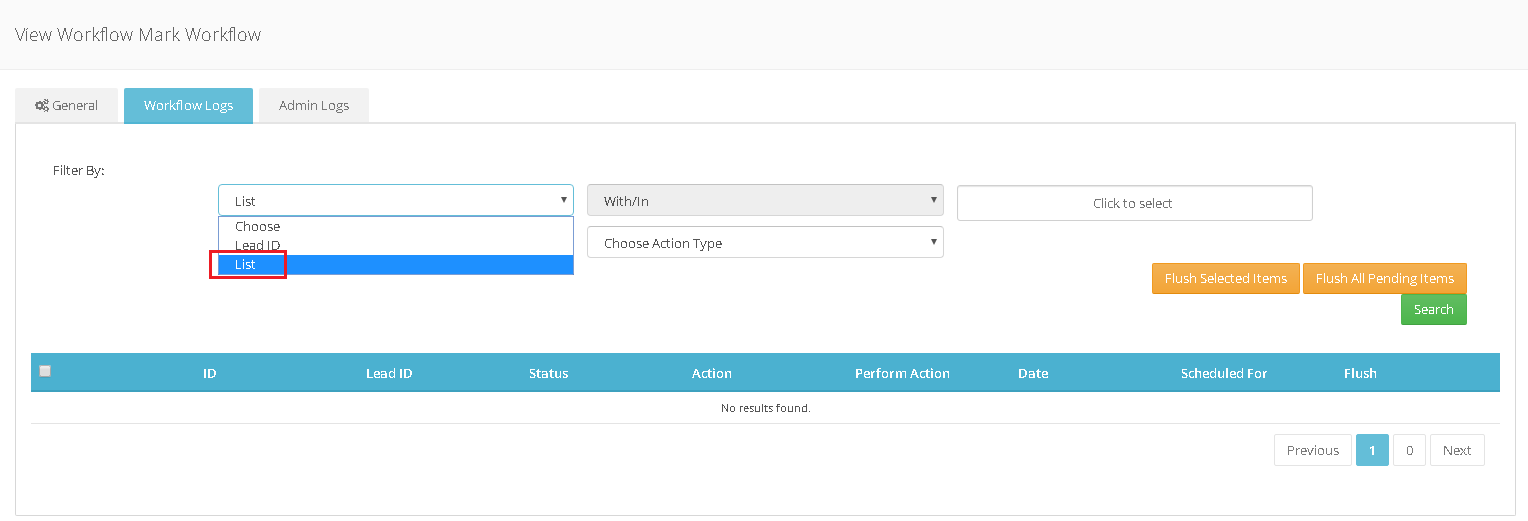Toggle the select-all checkbox in table header
This screenshot has height=521, width=1528.
click(45, 371)
